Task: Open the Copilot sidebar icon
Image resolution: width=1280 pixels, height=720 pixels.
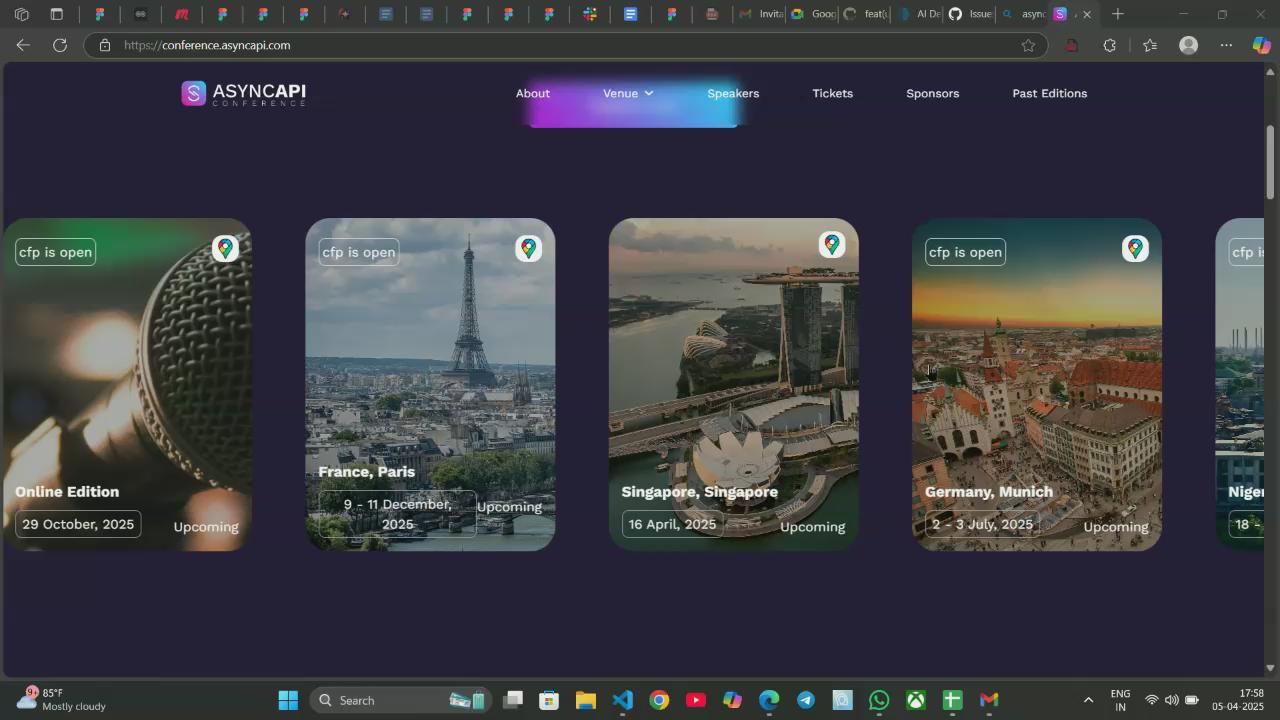Action: coord(1260,45)
